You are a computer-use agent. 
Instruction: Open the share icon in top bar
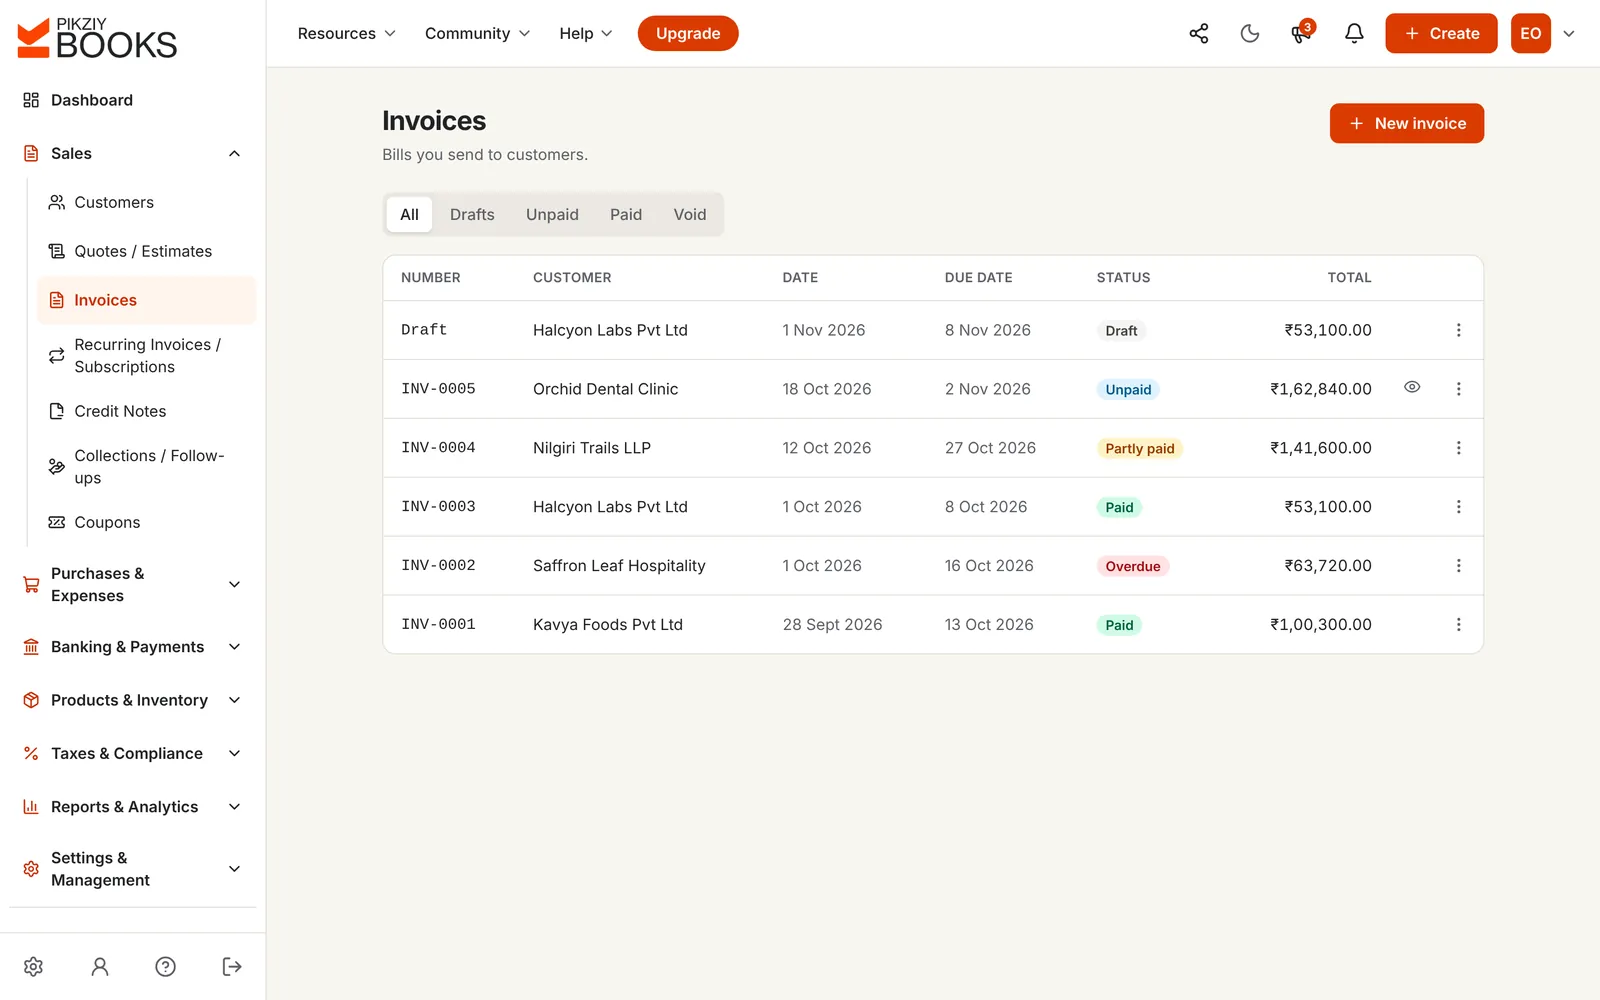(x=1198, y=34)
